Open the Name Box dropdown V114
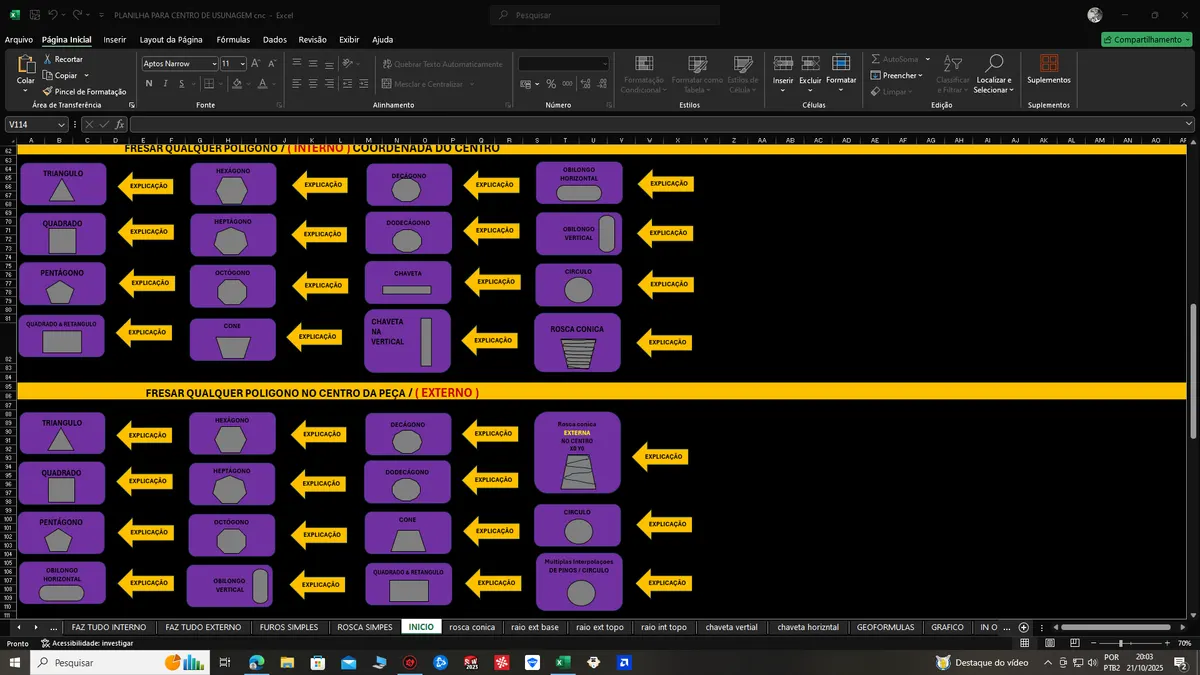Screen dimensions: 1200x675 [x=62, y=124]
